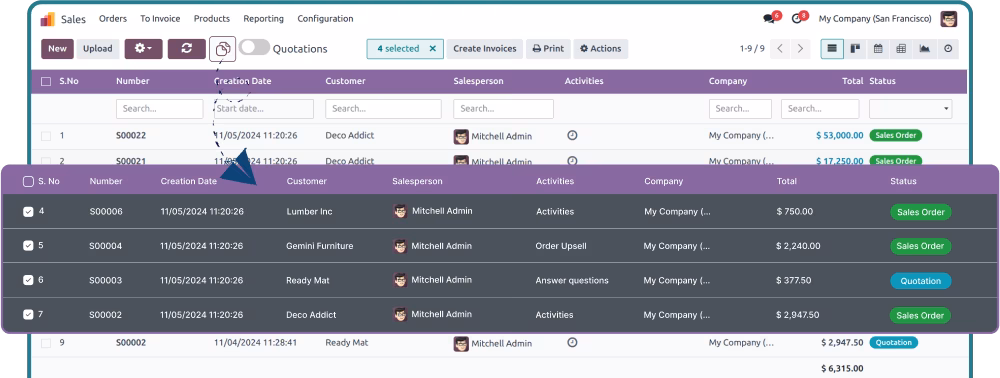Switch to activity view clock icon

click(948, 48)
